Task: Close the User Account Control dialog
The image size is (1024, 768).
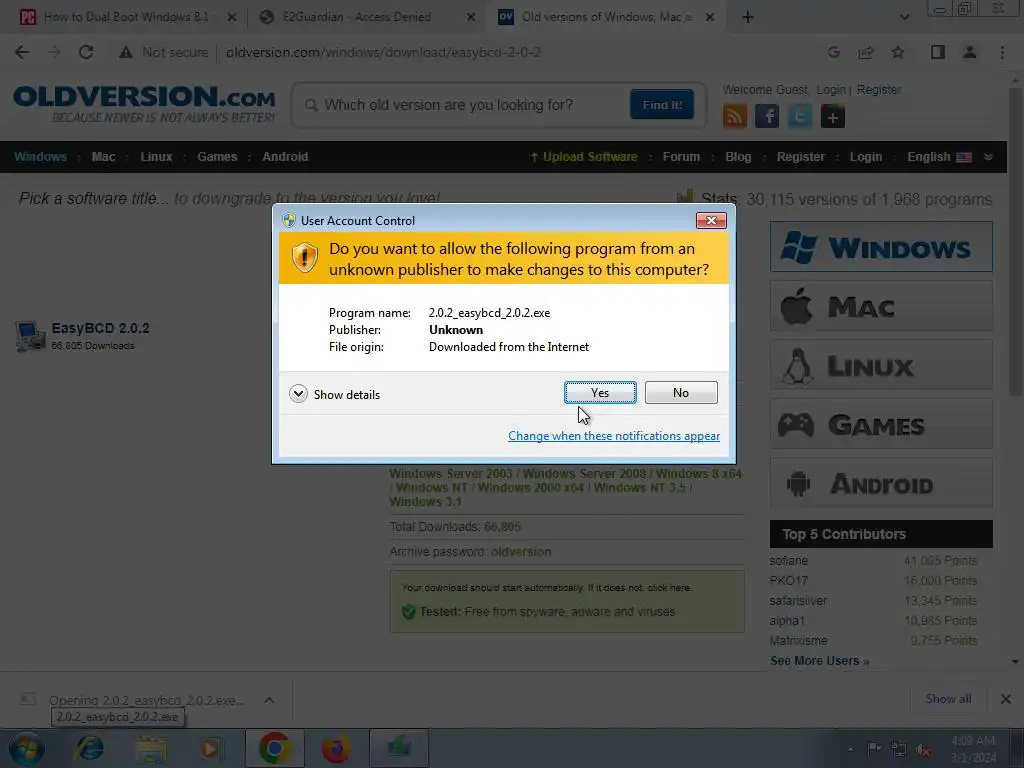Action: pyautogui.click(x=711, y=221)
